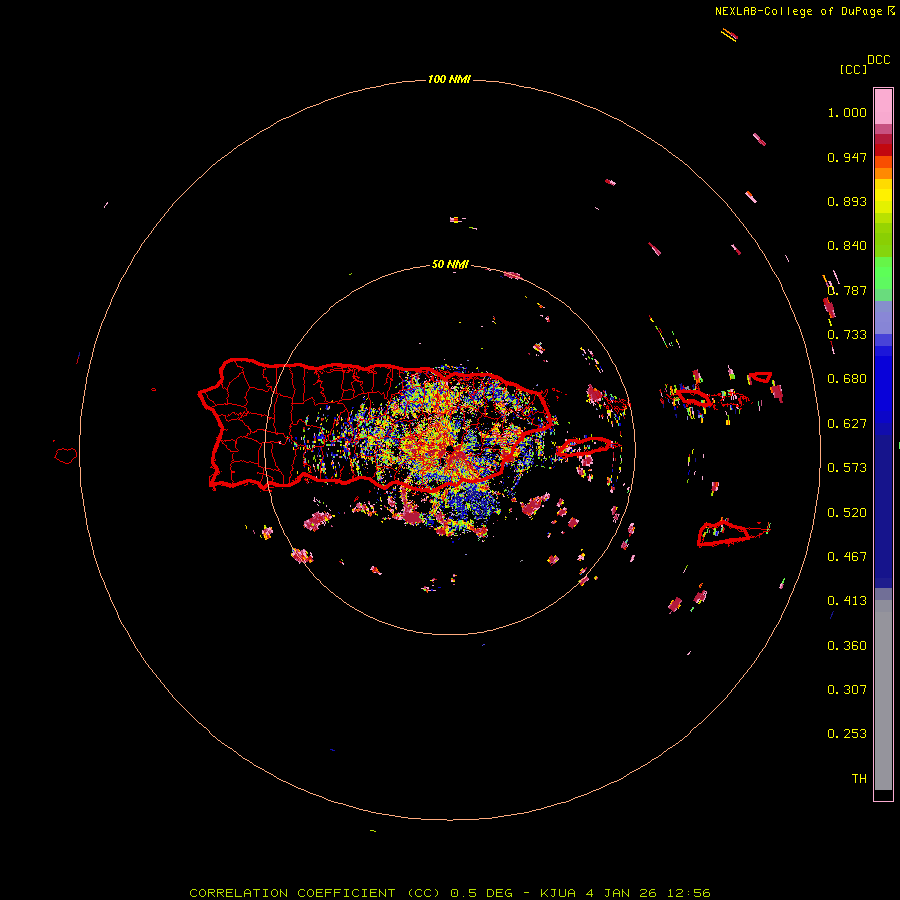Click the 0.520 color scale value
Image resolution: width=900 pixels, height=900 pixels.
click(847, 513)
